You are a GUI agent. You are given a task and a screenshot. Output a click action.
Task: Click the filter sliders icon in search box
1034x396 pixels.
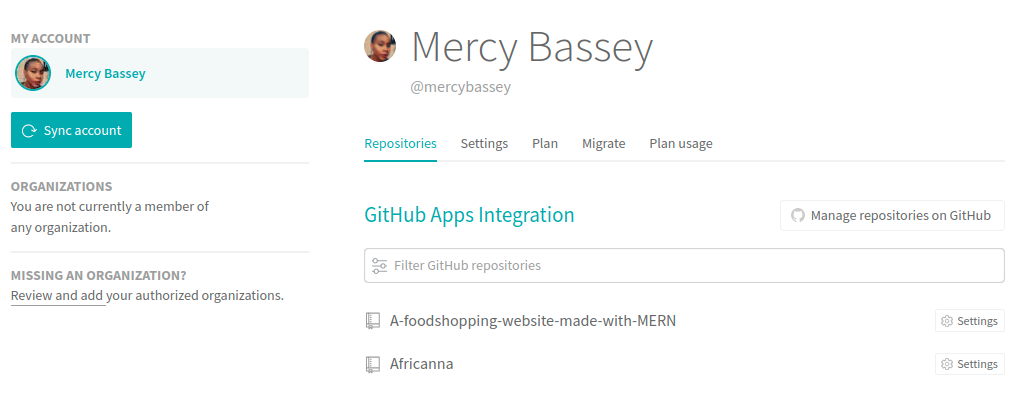379,266
